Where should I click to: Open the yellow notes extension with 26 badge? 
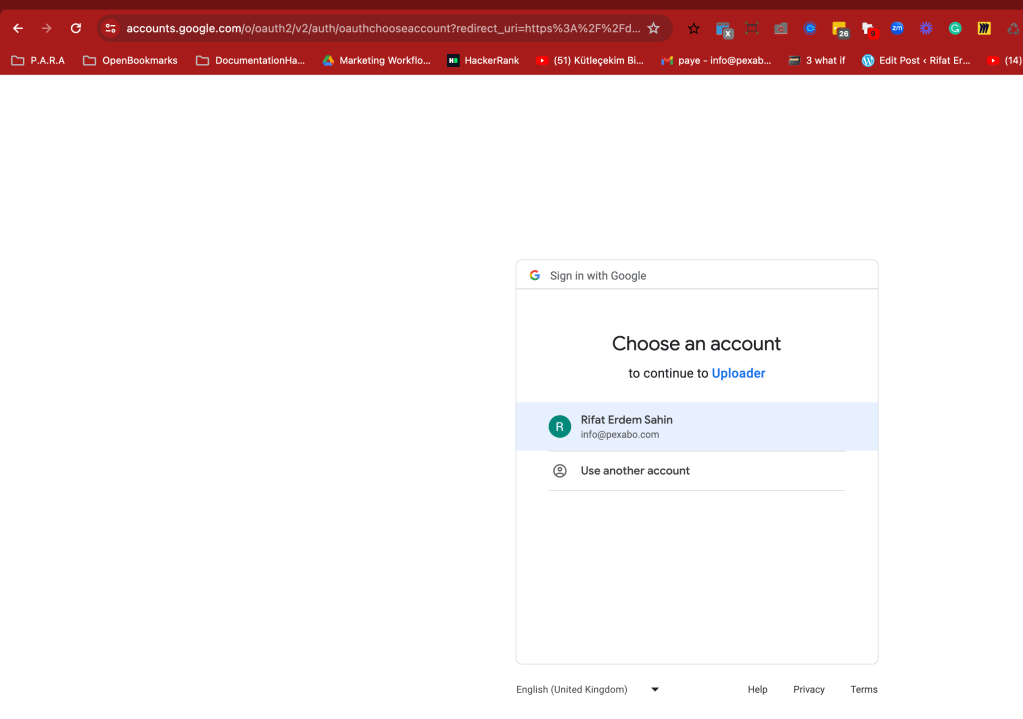pyautogui.click(x=840, y=29)
